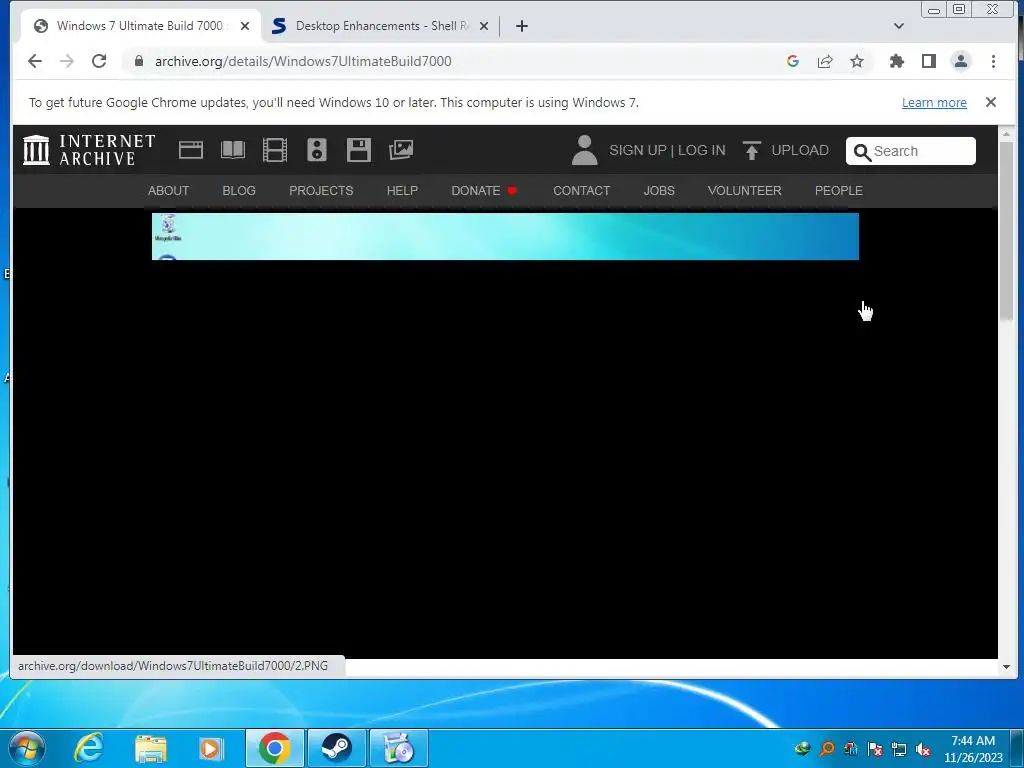The width and height of the screenshot is (1024, 768).
Task: Click the Google icon in address bar
Action: coord(793,61)
